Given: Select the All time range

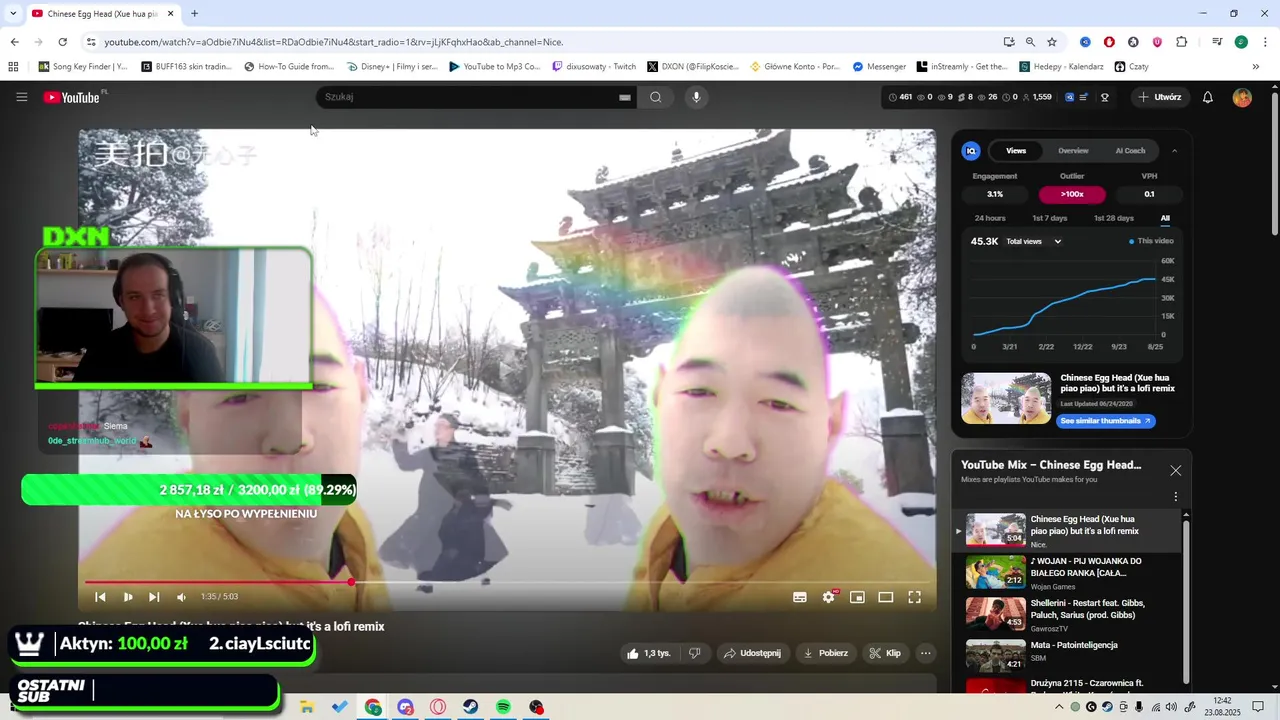Looking at the screenshot, I should (x=1165, y=218).
